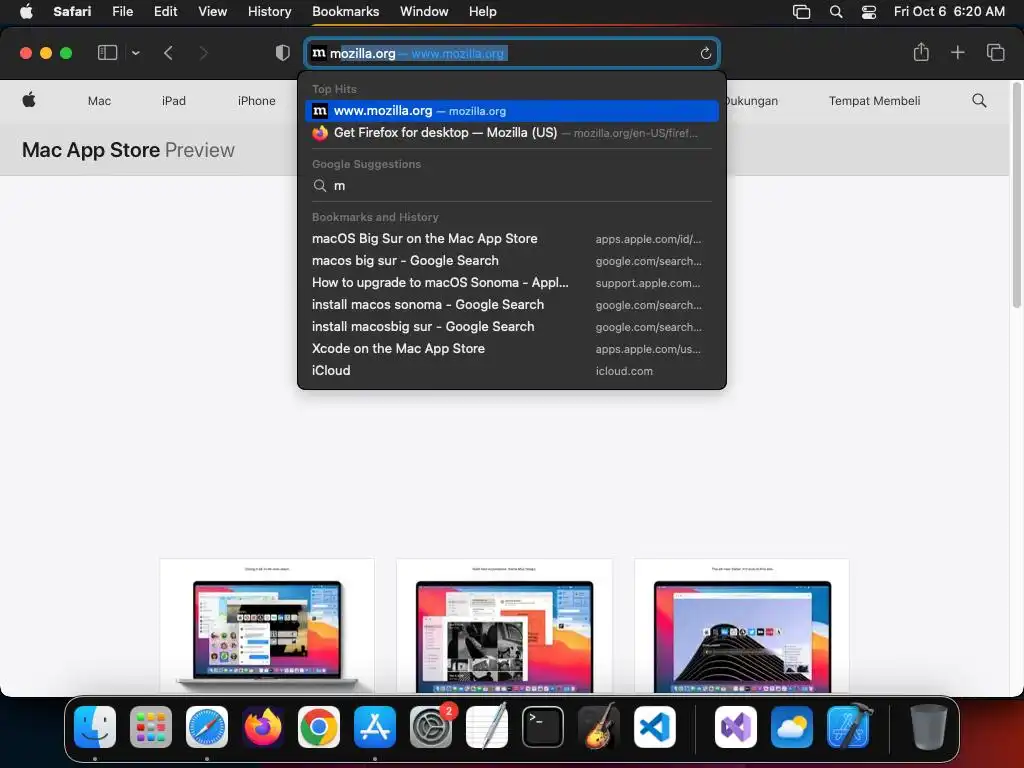1024x768 pixels.
Task: Click the Apple site search icon
Action: [x=979, y=101]
